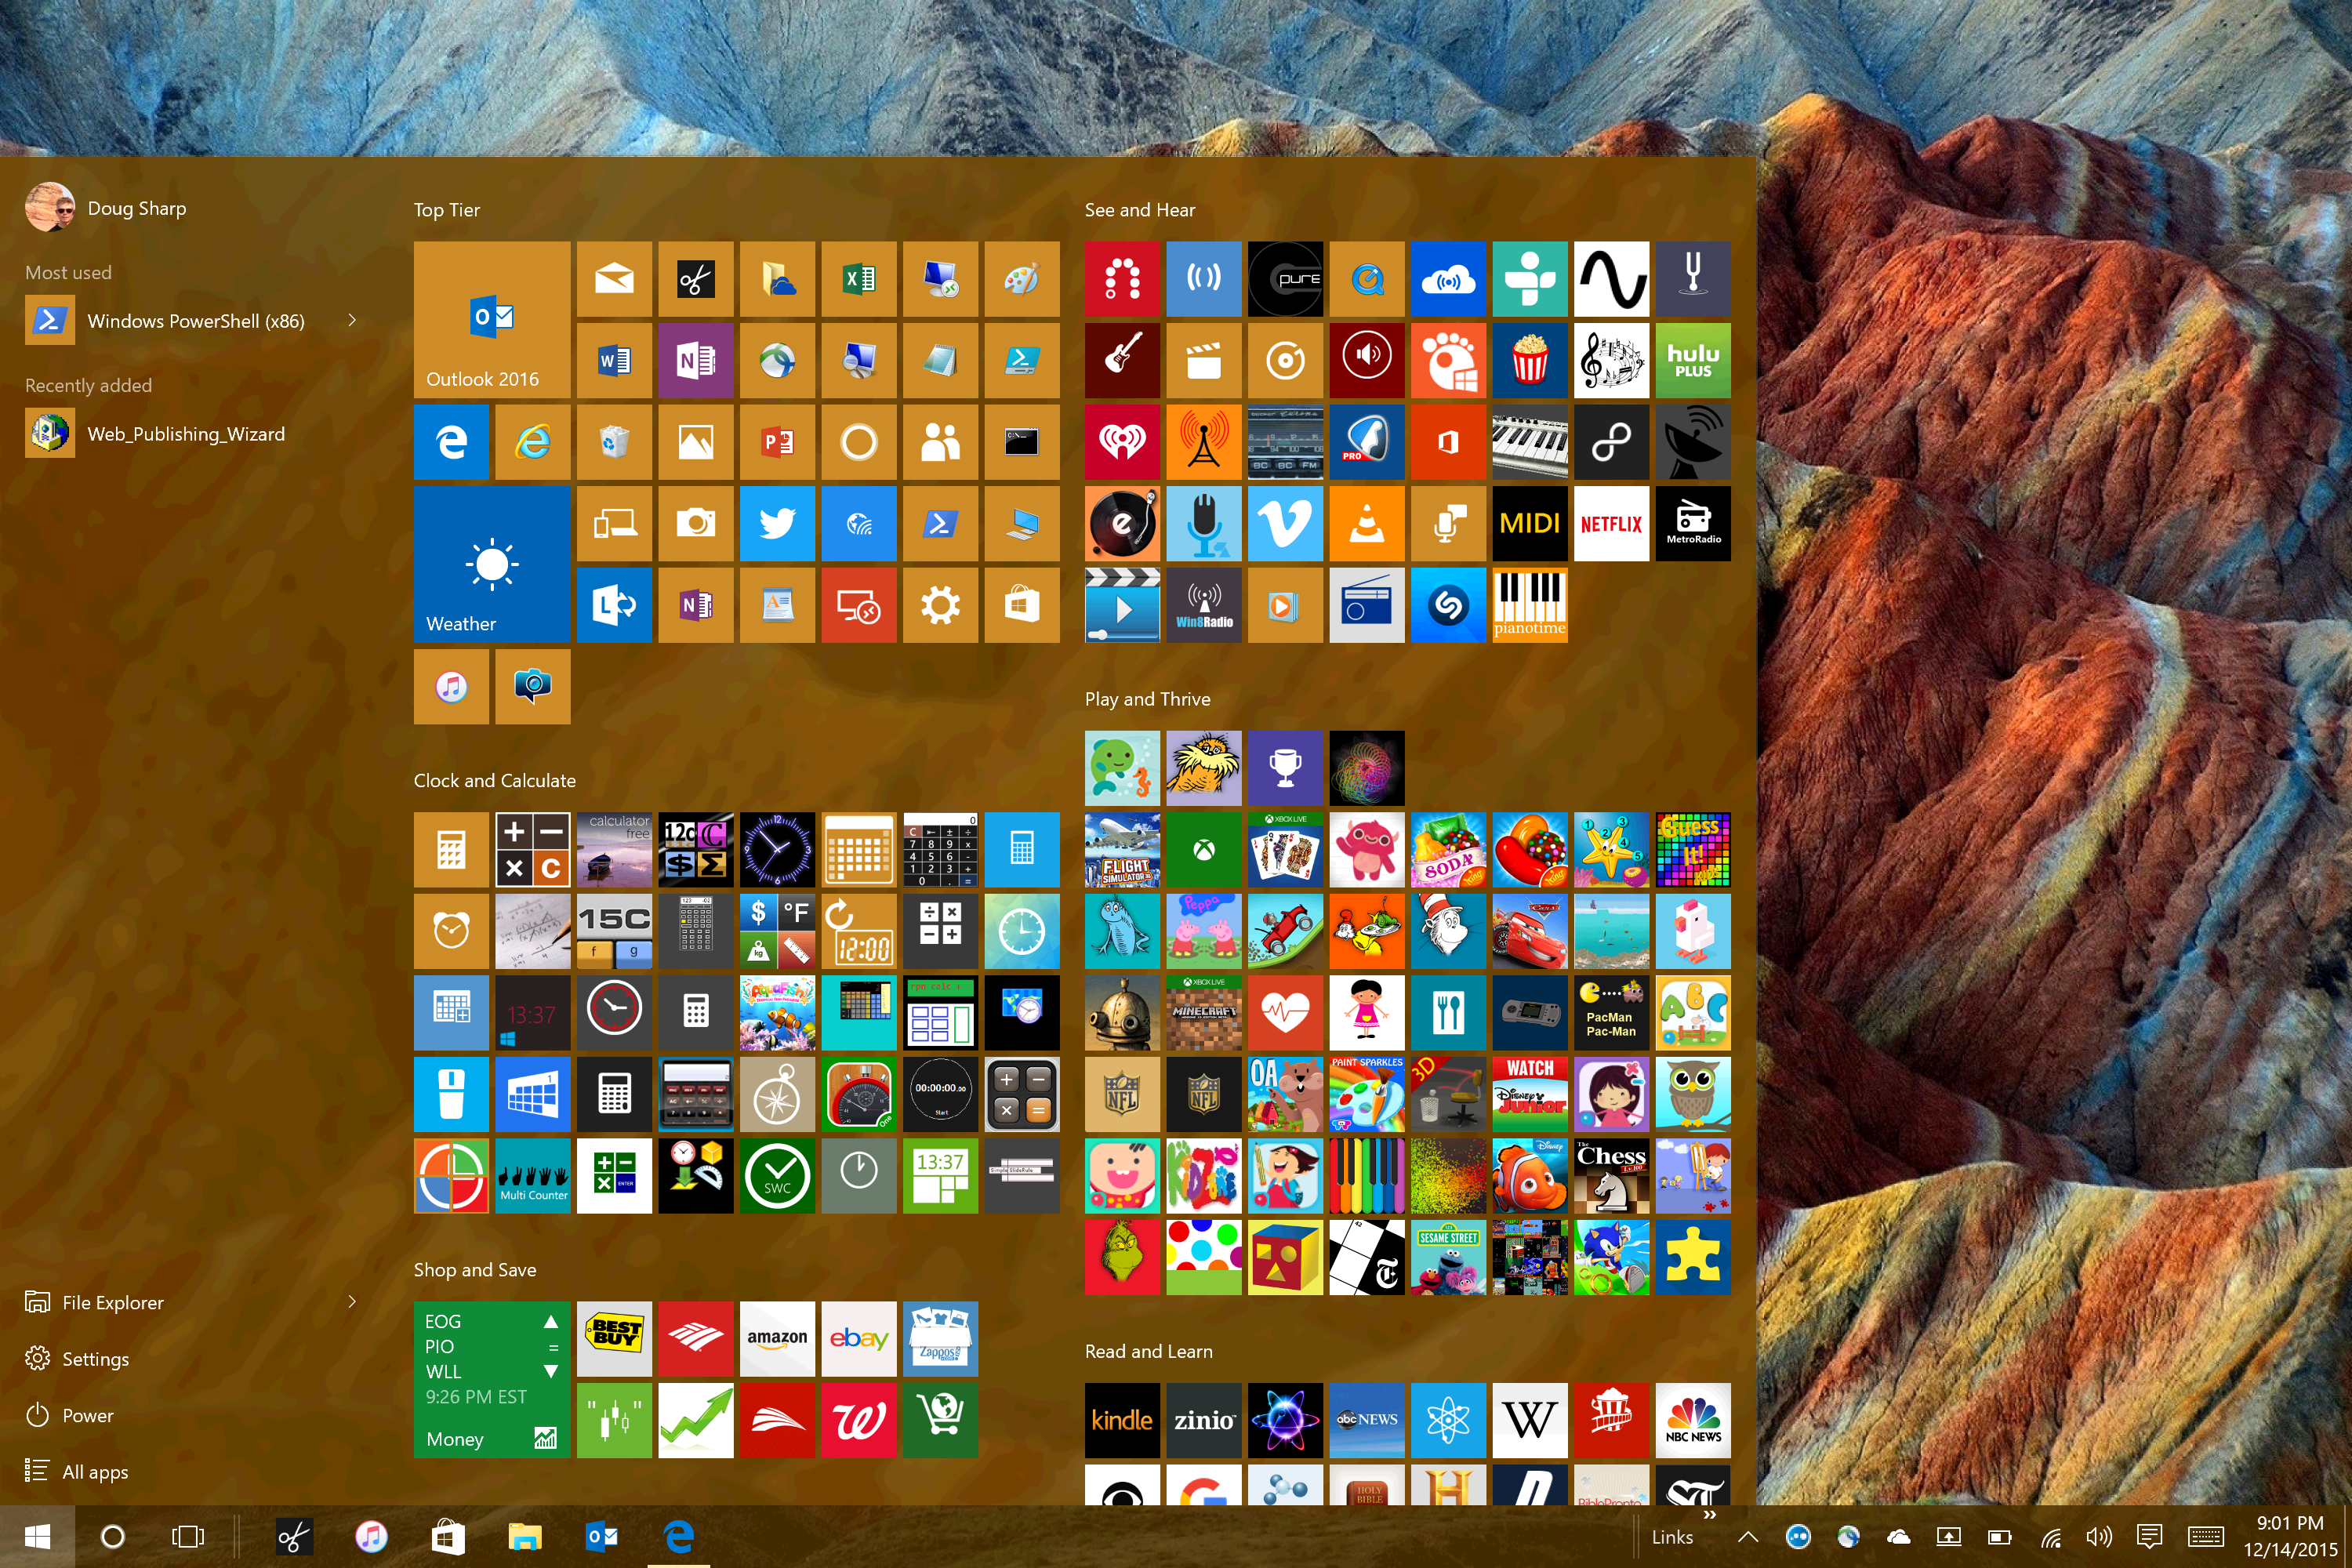Open the Kindle tile
Viewport: 2352px width, 1568px height.
click(x=1122, y=1420)
